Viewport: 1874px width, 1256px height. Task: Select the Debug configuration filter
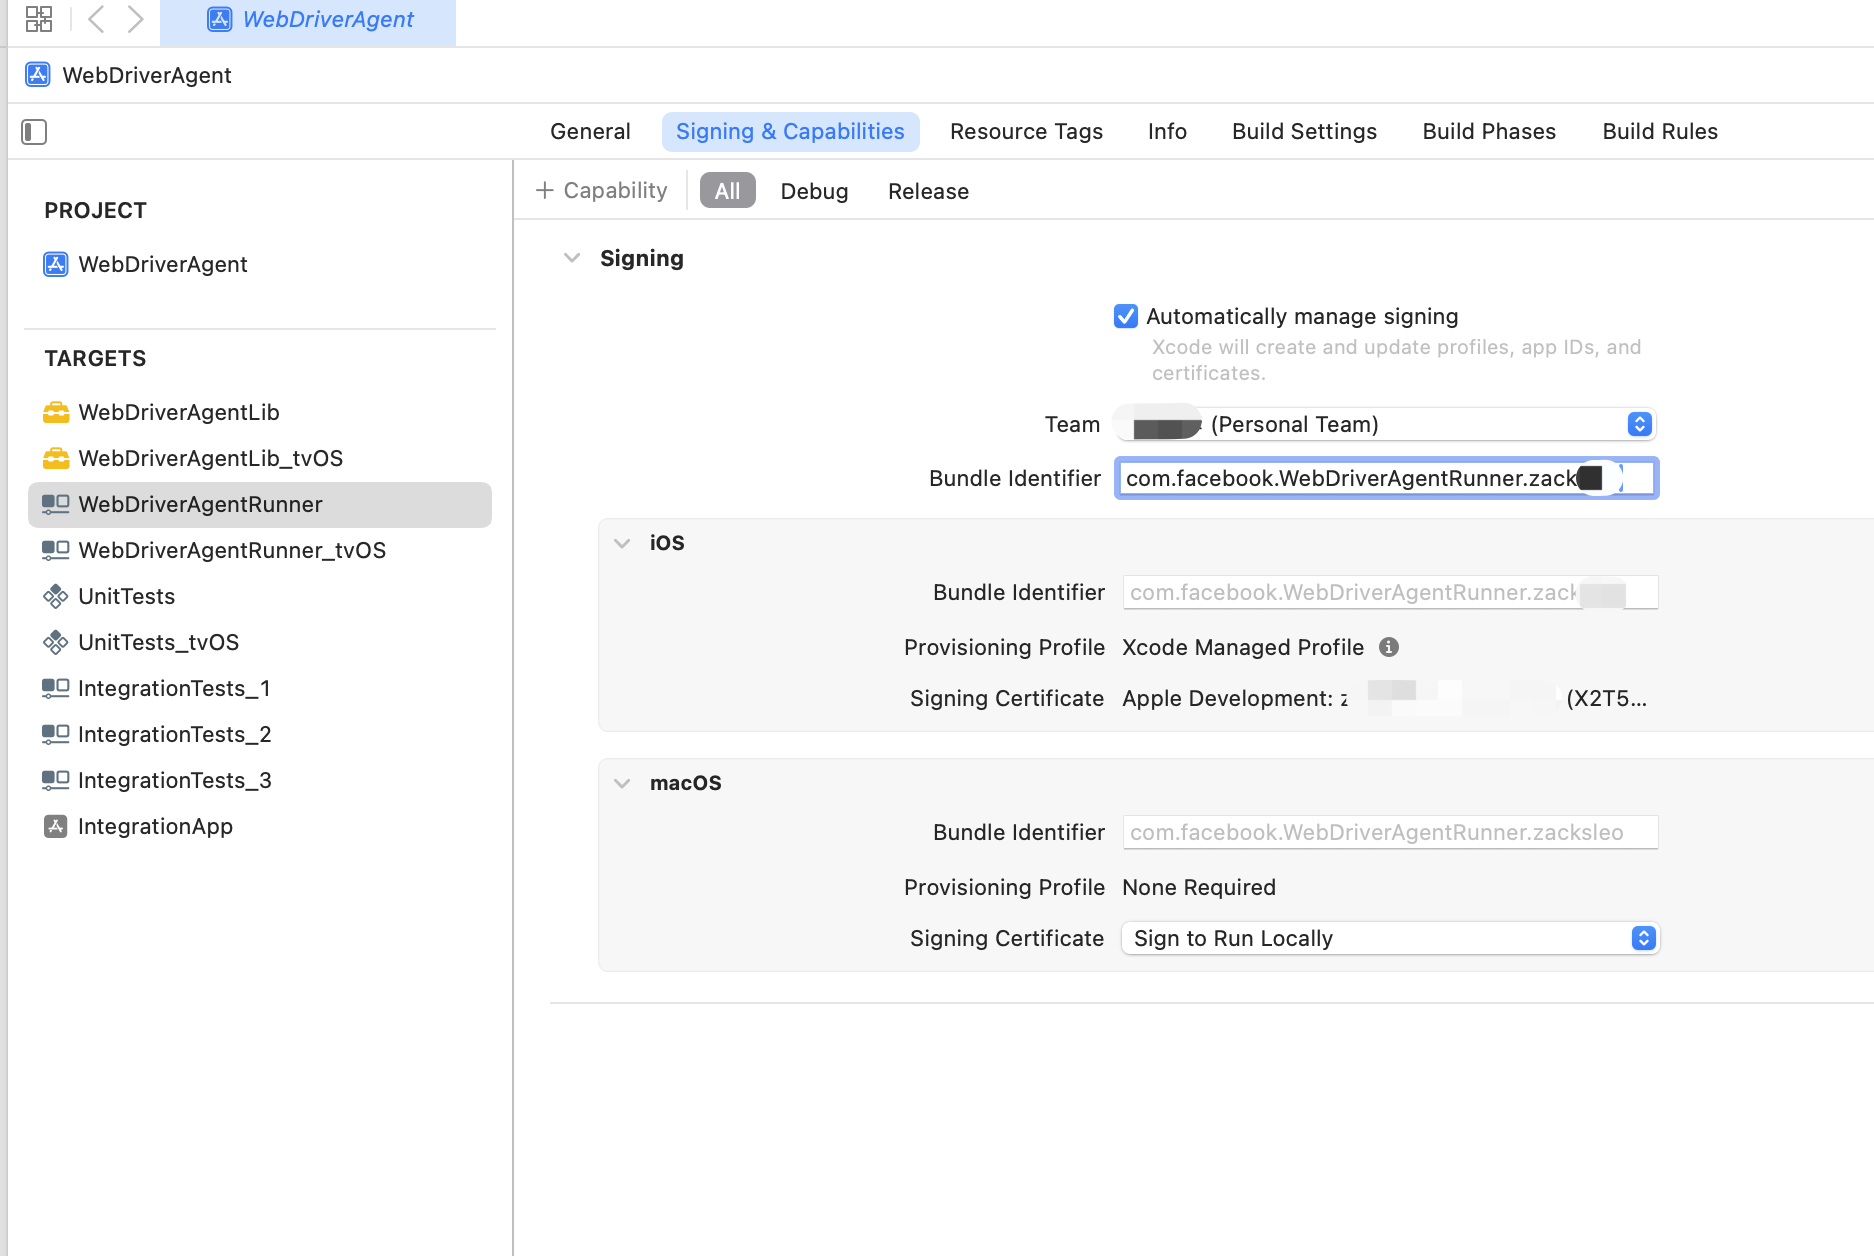(x=814, y=190)
